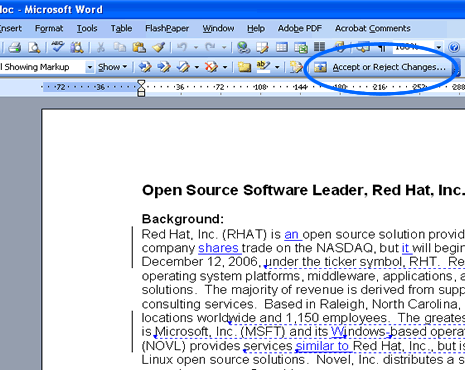The image size is (465, 370).
Task: Click the document heading 'Open Source Software Leader'
Action: pos(256,190)
